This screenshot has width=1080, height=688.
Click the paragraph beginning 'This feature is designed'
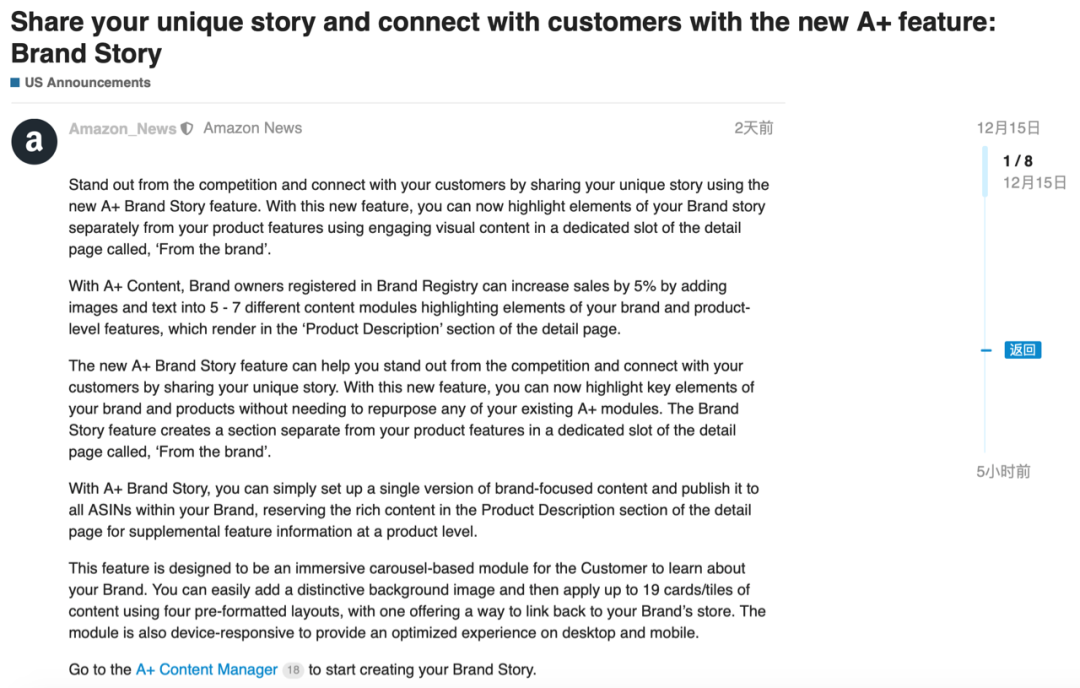click(417, 601)
